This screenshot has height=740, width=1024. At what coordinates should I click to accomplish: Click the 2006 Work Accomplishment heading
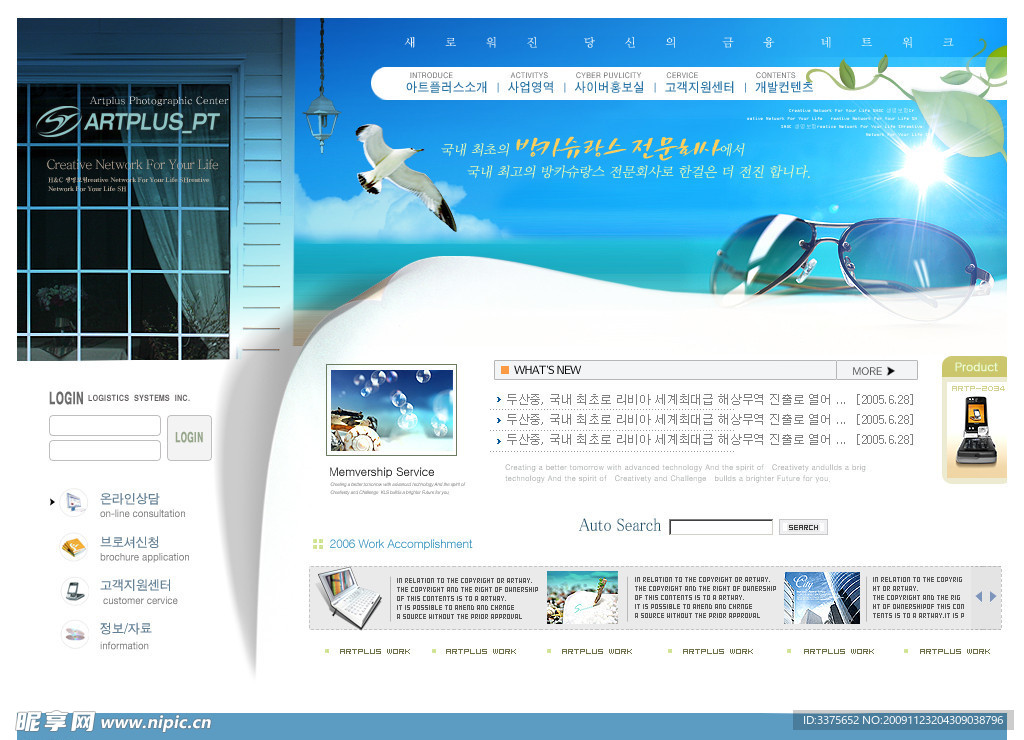400,544
